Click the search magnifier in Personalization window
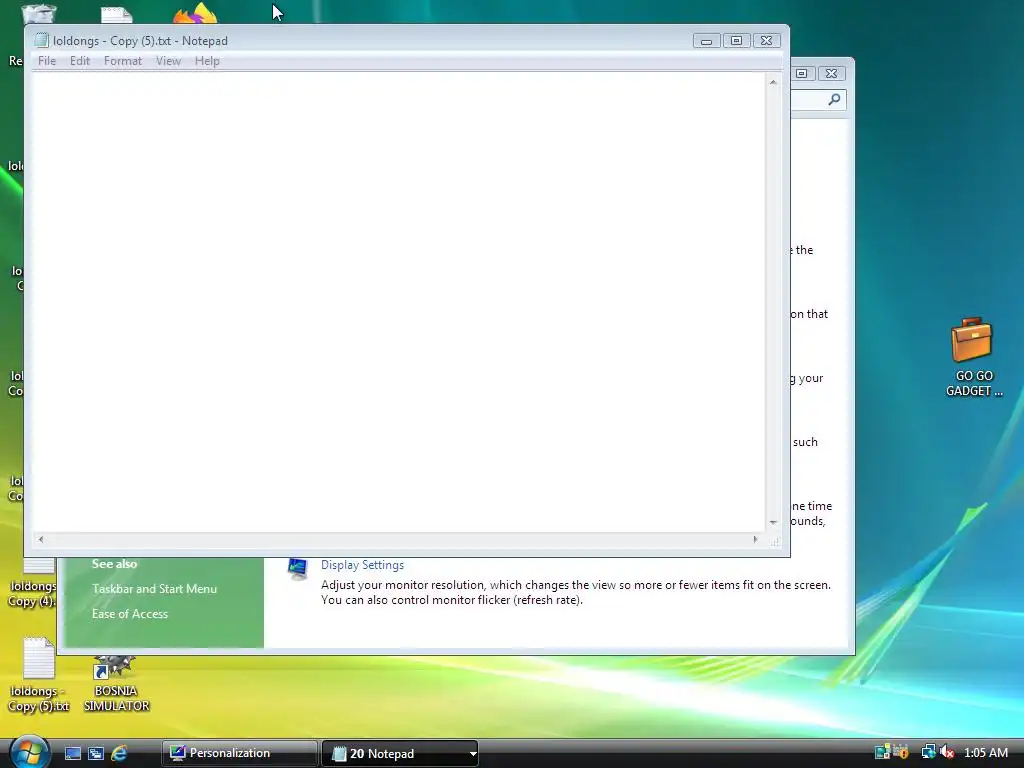 click(x=835, y=99)
